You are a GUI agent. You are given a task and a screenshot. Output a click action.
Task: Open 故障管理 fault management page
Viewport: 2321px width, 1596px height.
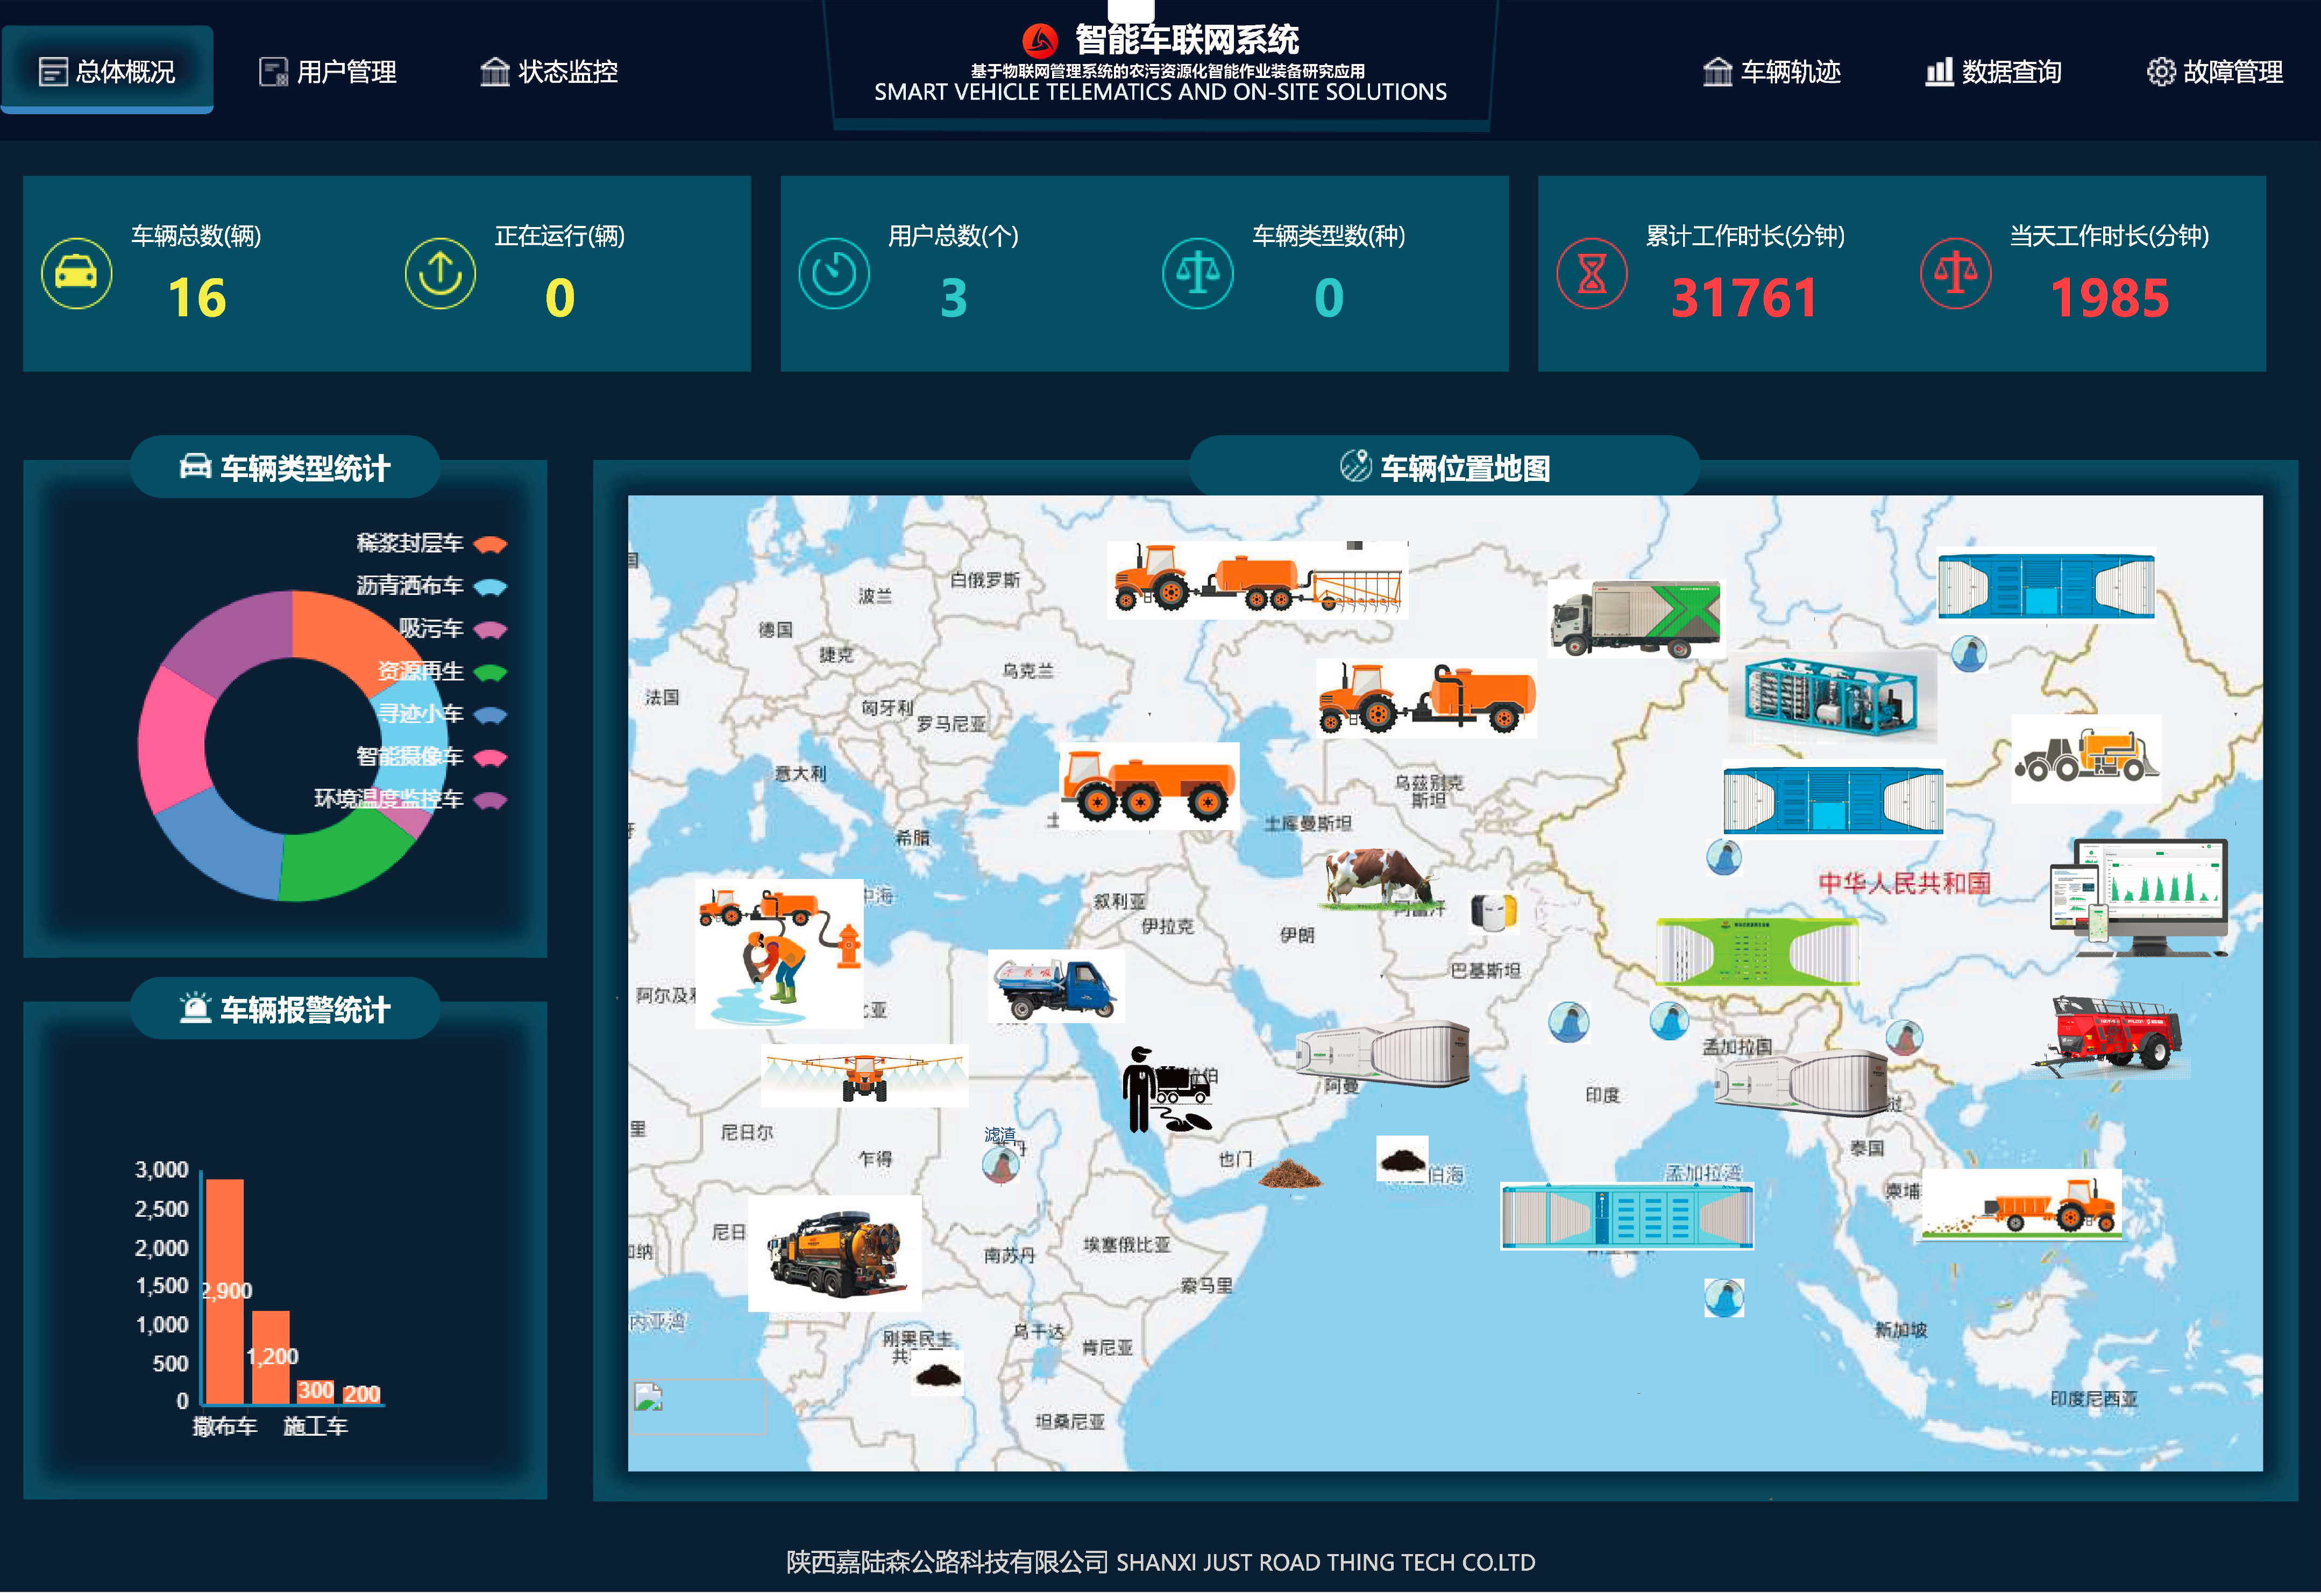click(x=2214, y=71)
